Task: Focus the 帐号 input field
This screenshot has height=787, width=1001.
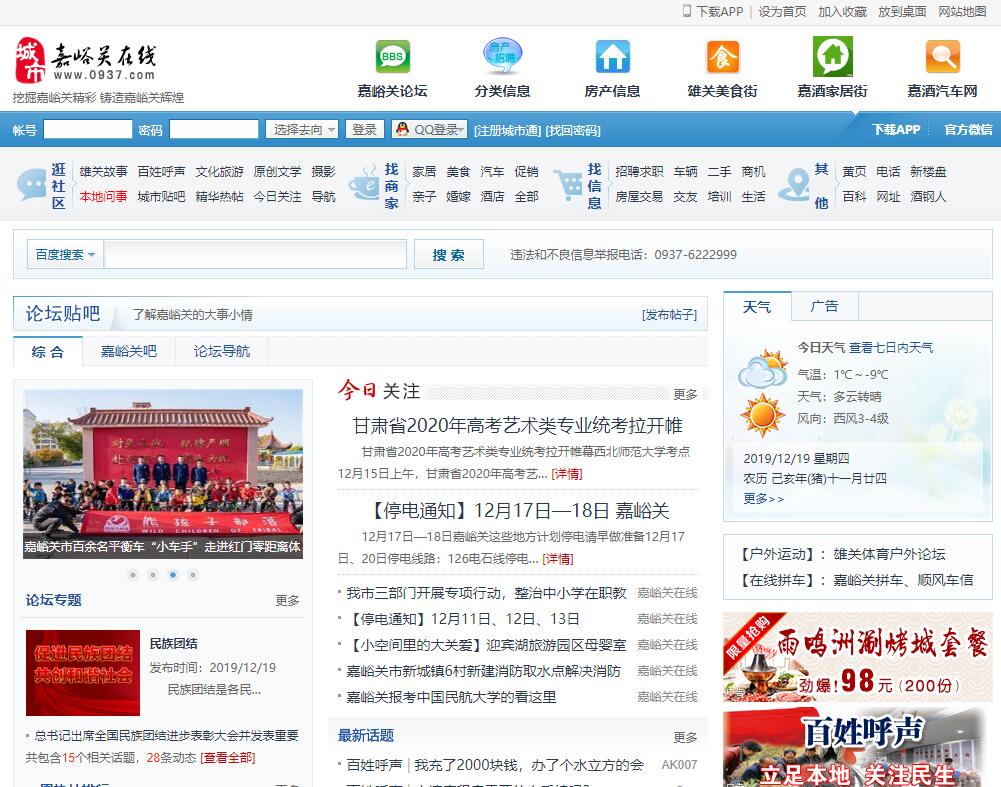Action: (x=87, y=130)
